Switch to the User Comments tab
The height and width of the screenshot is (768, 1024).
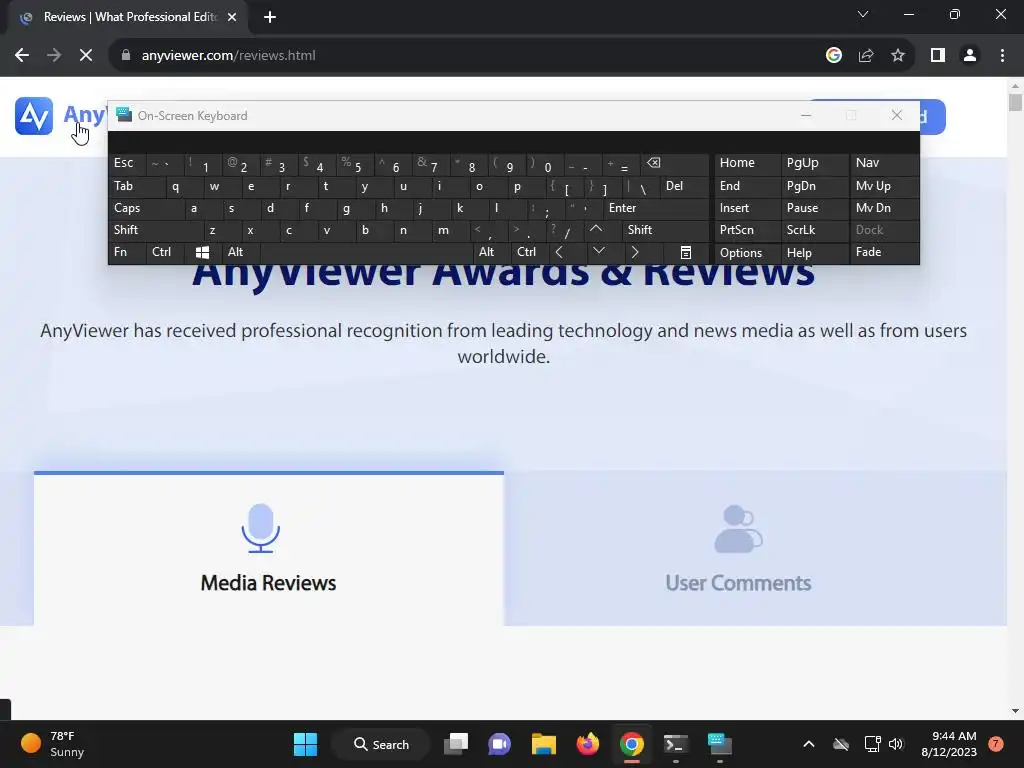756,549
